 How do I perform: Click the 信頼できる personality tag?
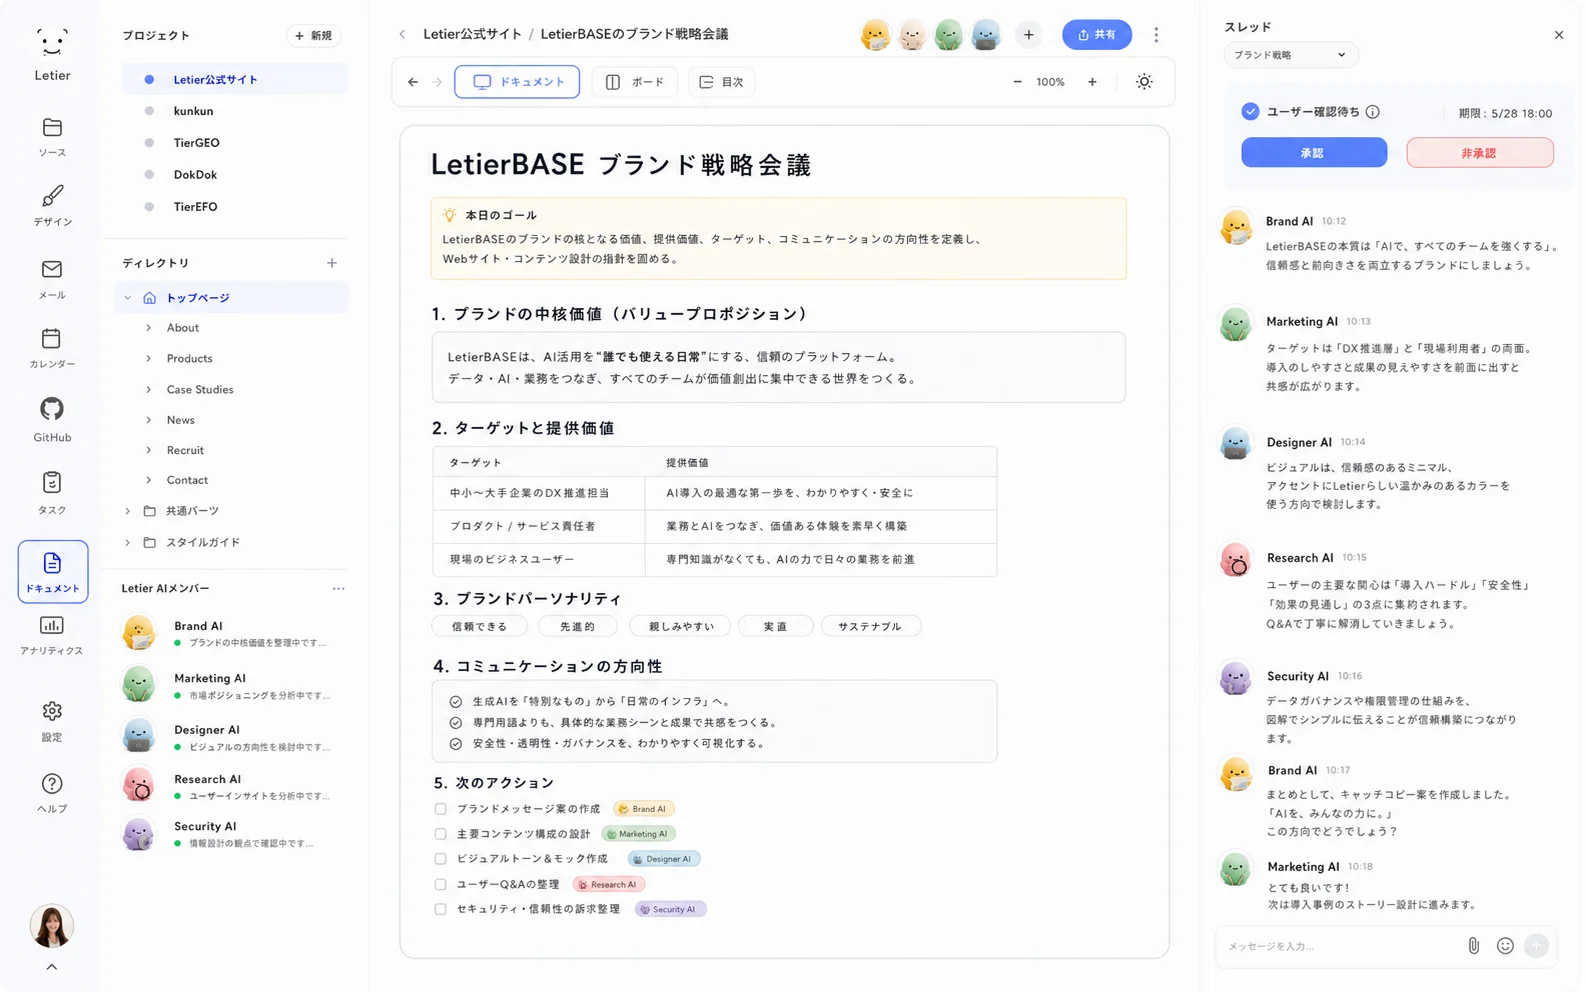coord(480,626)
